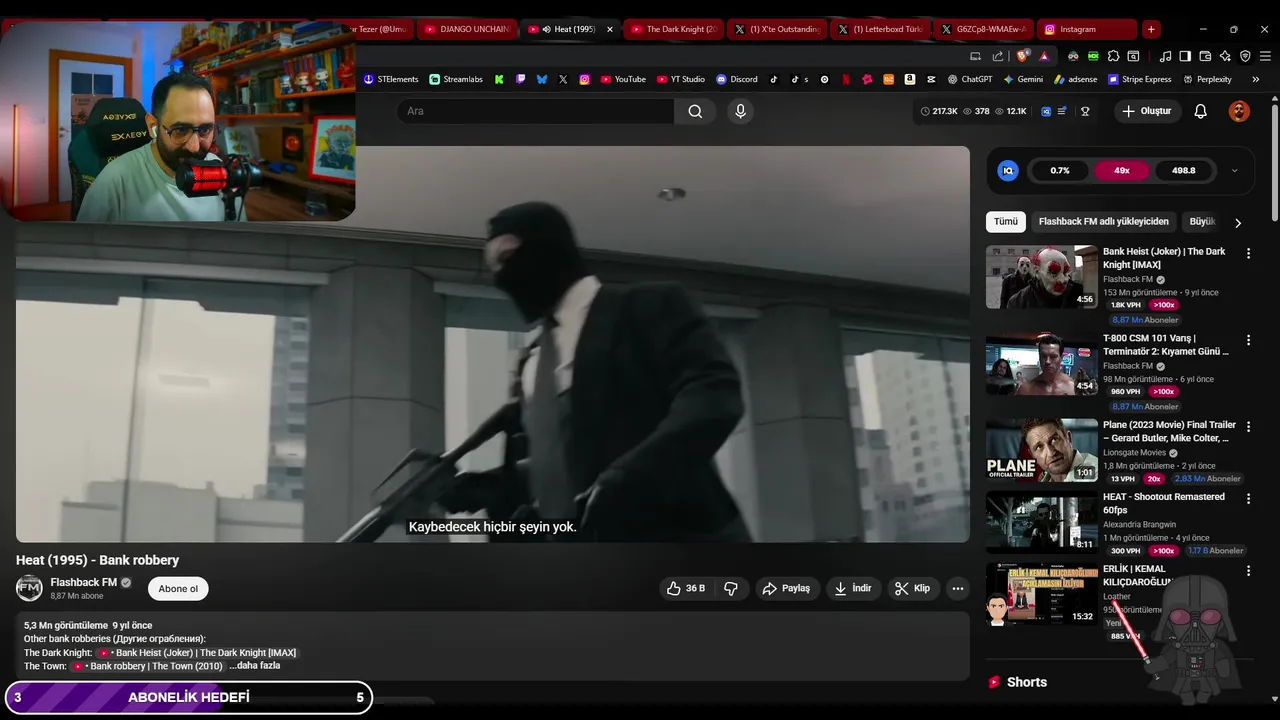Open the Brave hamburger main menu
This screenshot has height=720, width=1280.
point(1265,56)
